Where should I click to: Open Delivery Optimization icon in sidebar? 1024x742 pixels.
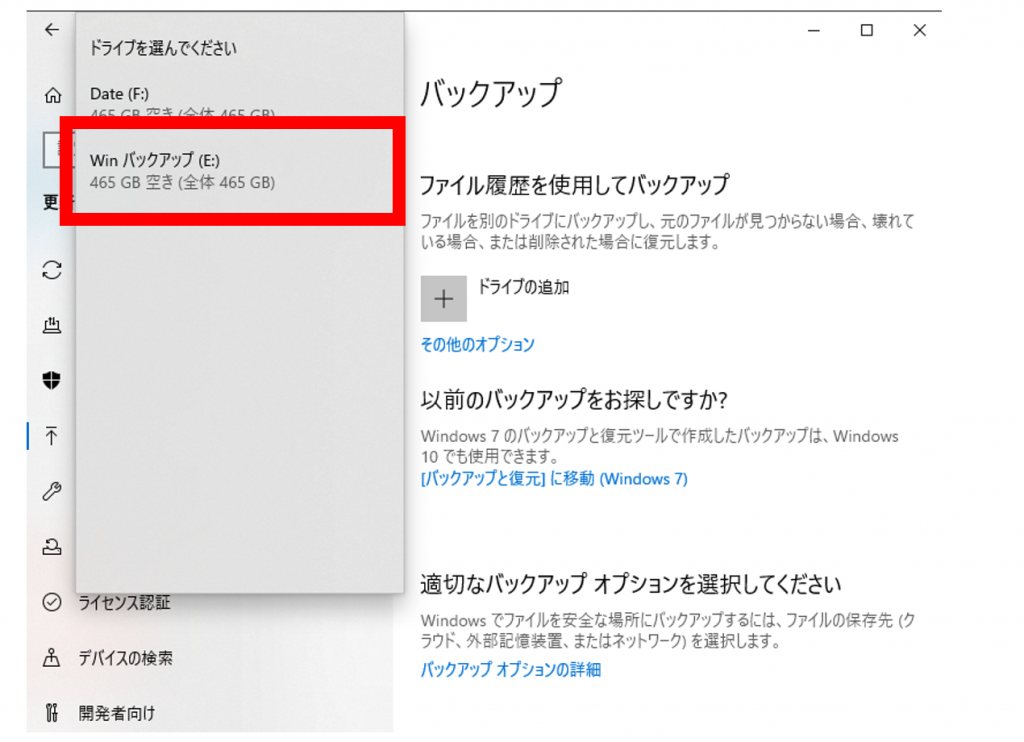52,325
